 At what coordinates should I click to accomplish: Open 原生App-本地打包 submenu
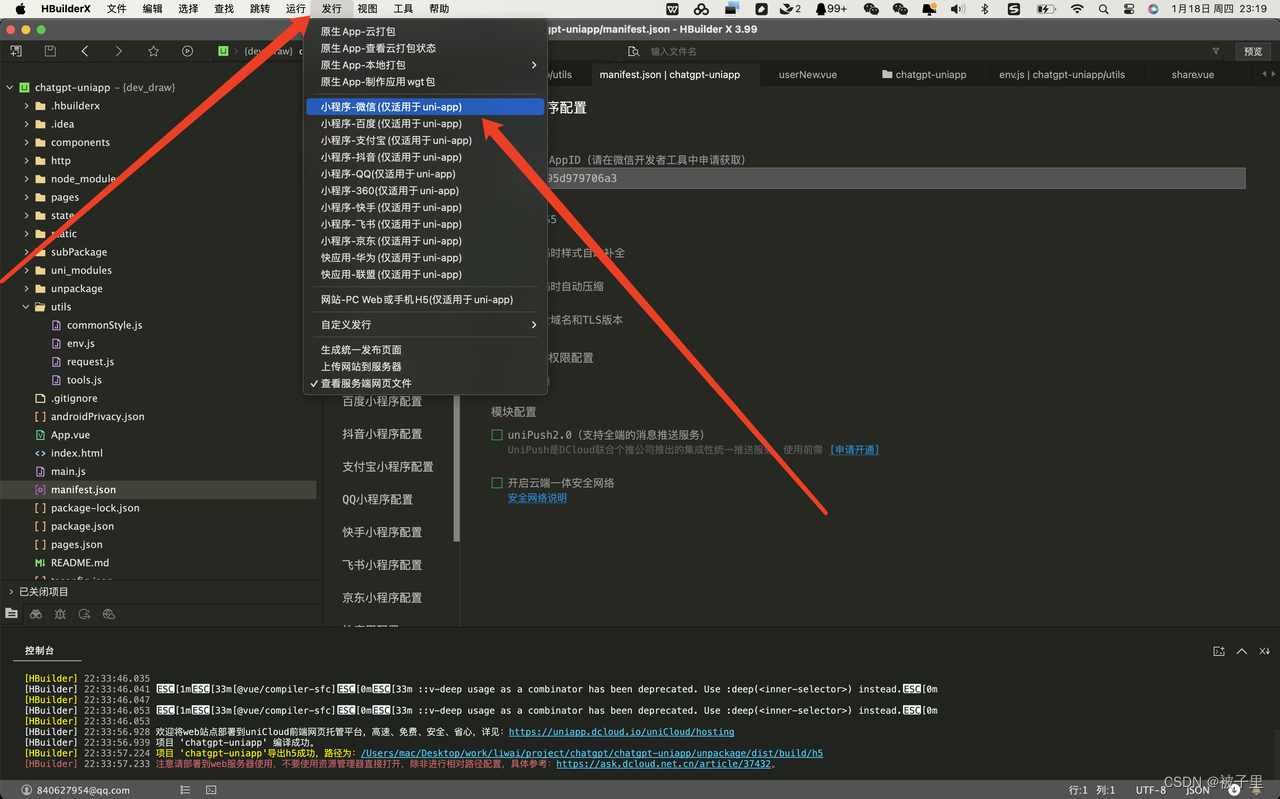pos(426,65)
